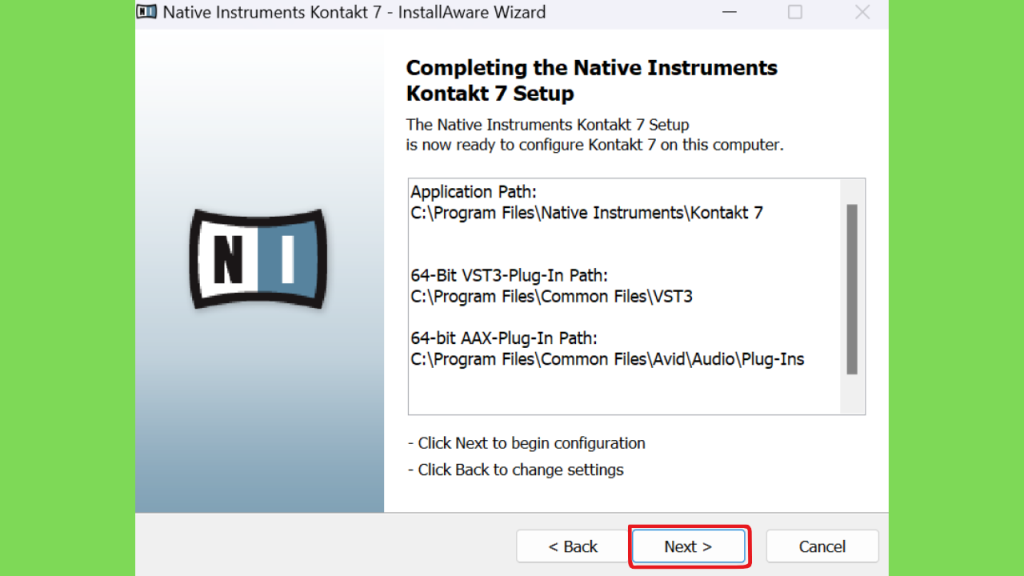The height and width of the screenshot is (576, 1024).
Task: Close the Kontakt 7 installer window
Action: pos(862,12)
